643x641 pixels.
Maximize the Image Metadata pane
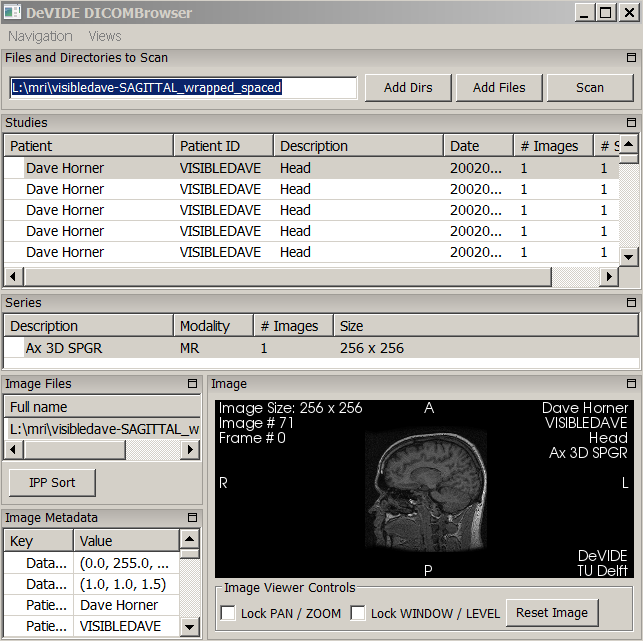[x=192, y=518]
